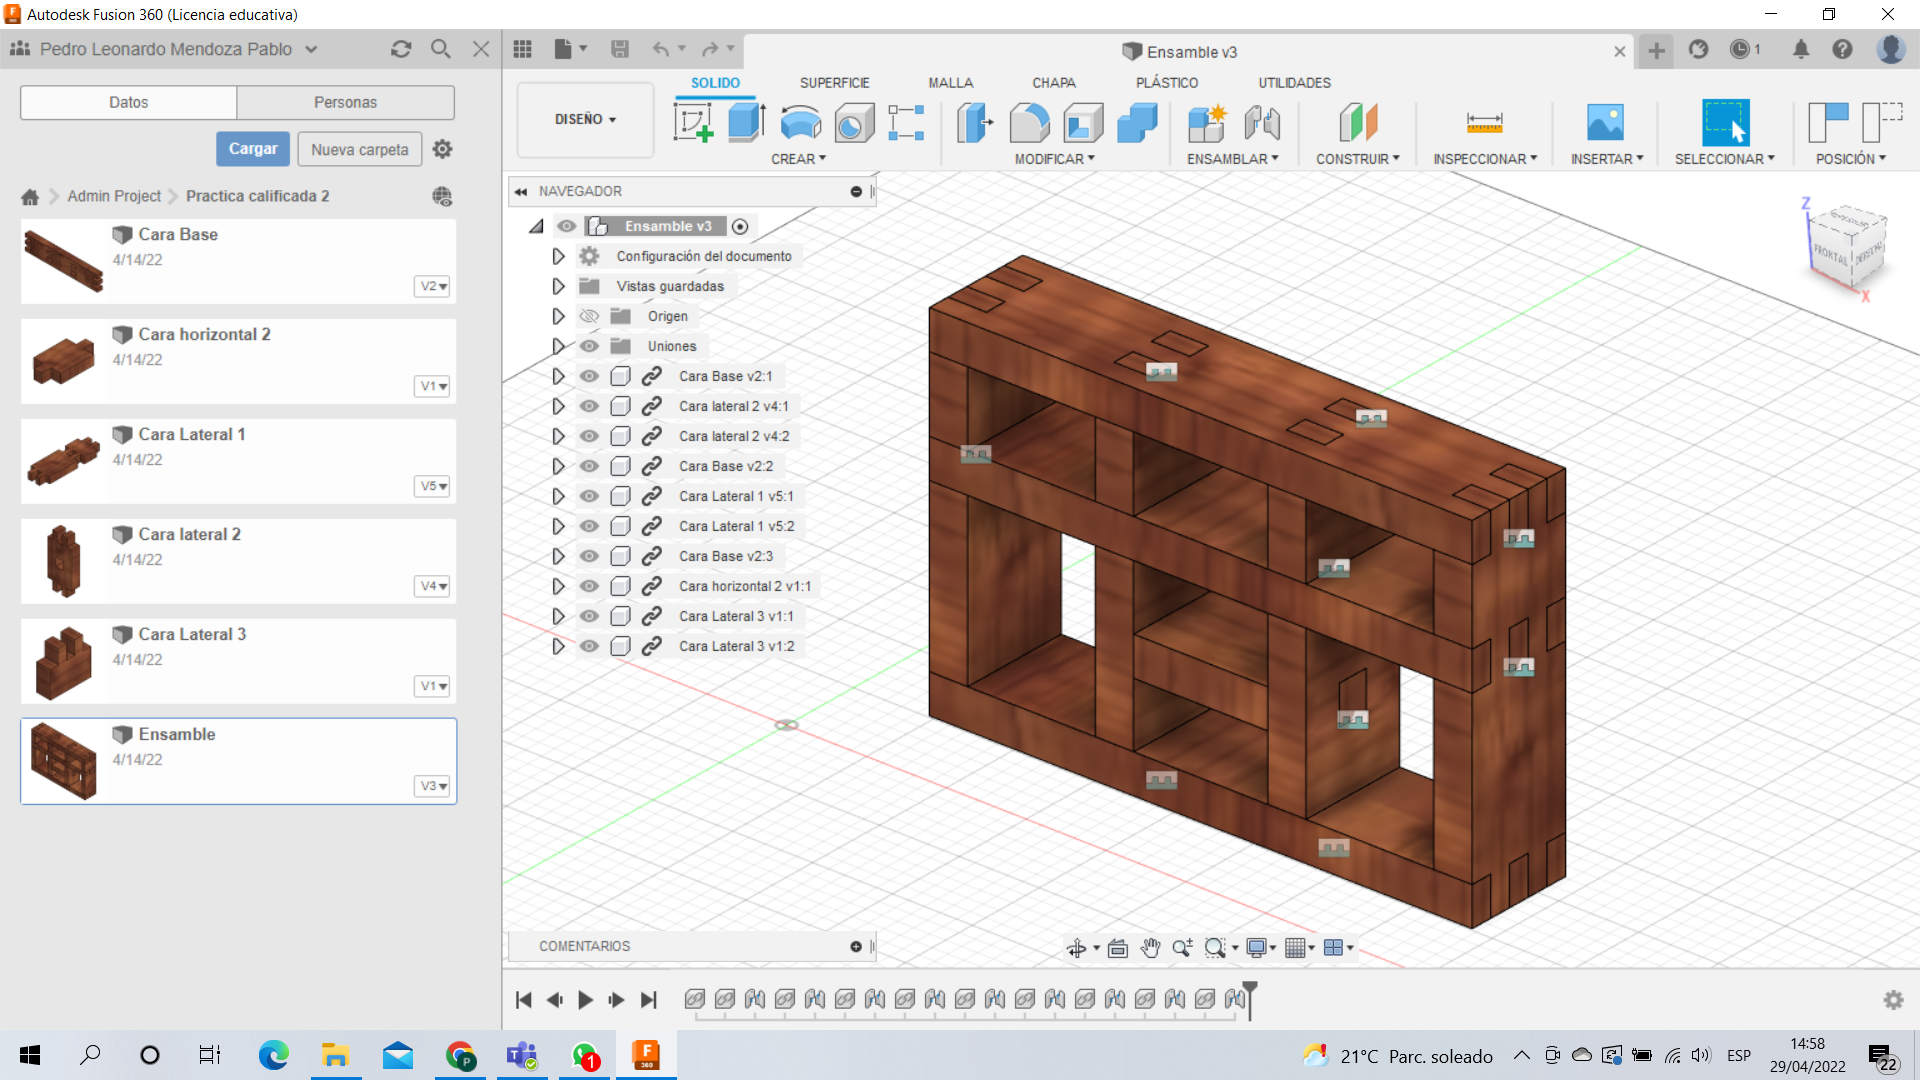Click the Joint icon in Ensamblar
This screenshot has height=1080, width=1920.
[1262, 123]
